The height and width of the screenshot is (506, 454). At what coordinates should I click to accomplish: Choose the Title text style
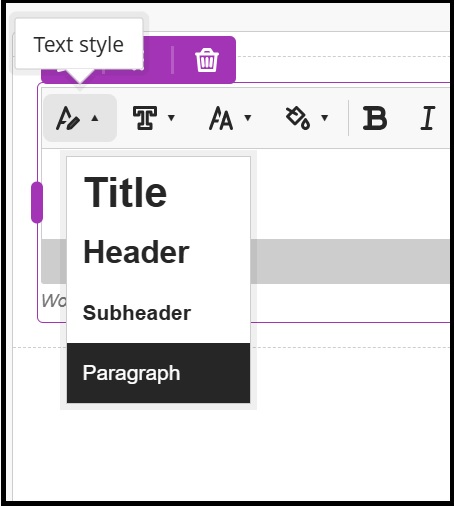pos(158,192)
